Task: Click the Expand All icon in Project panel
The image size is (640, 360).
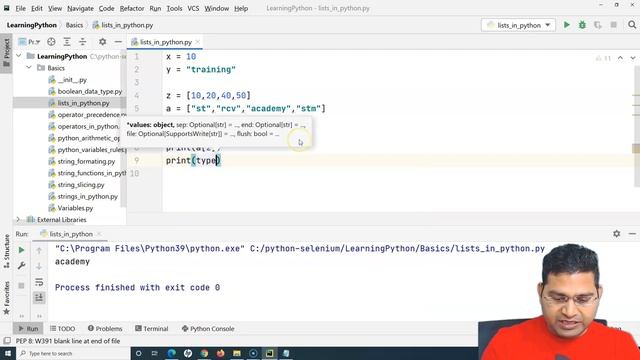Action: [x=67, y=42]
